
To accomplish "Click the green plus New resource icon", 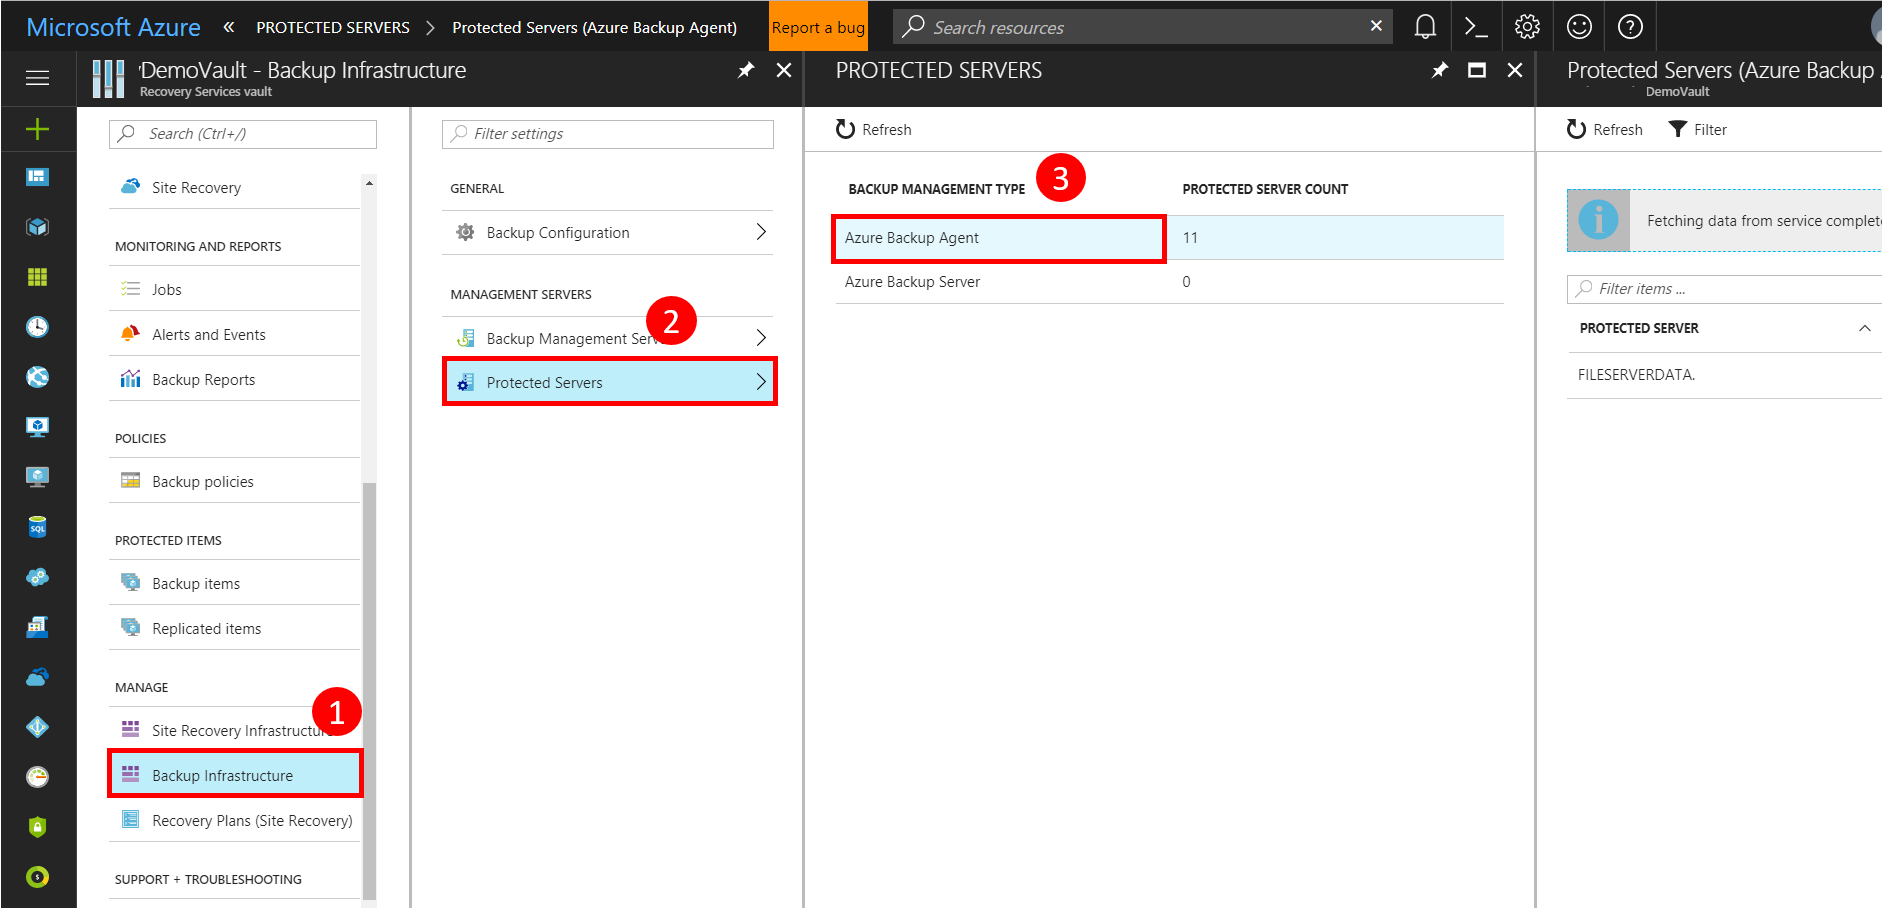I will (37, 129).
